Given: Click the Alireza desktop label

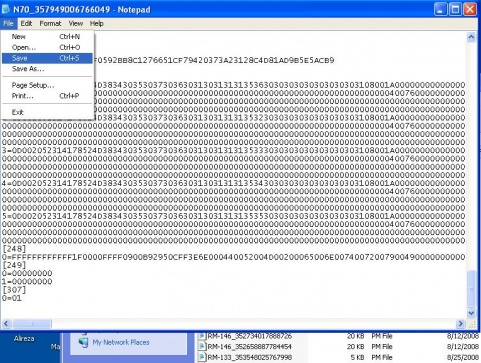Looking at the screenshot, I should point(24,338).
